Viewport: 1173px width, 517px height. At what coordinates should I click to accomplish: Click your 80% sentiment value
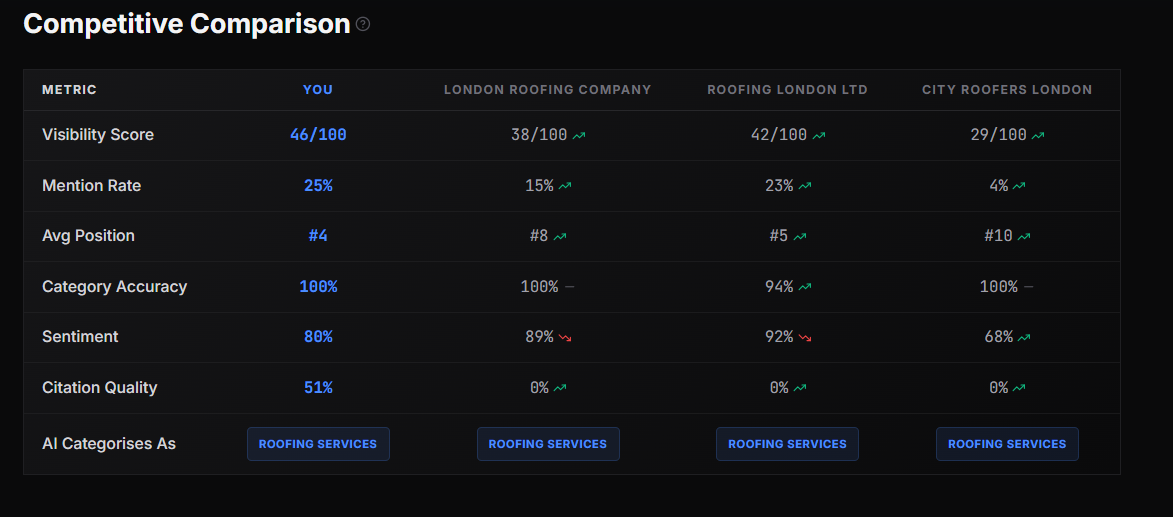(318, 337)
